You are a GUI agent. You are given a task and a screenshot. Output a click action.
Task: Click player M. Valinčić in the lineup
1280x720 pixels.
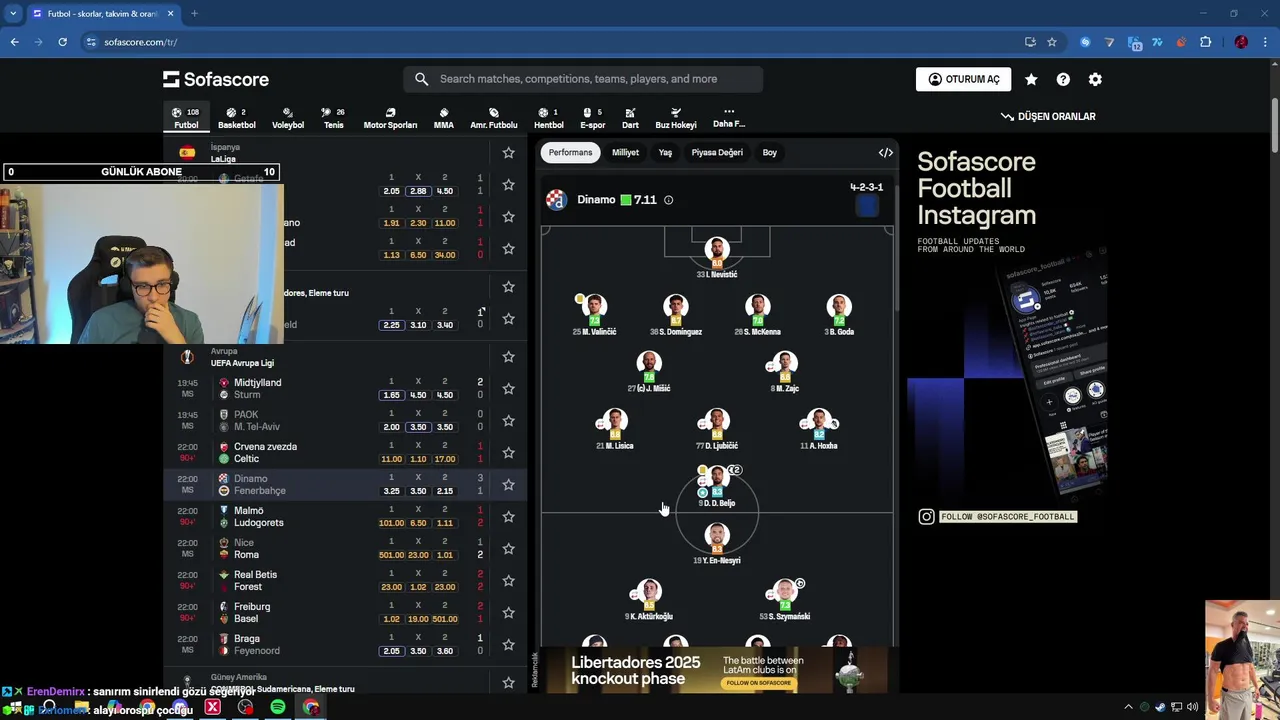594,314
